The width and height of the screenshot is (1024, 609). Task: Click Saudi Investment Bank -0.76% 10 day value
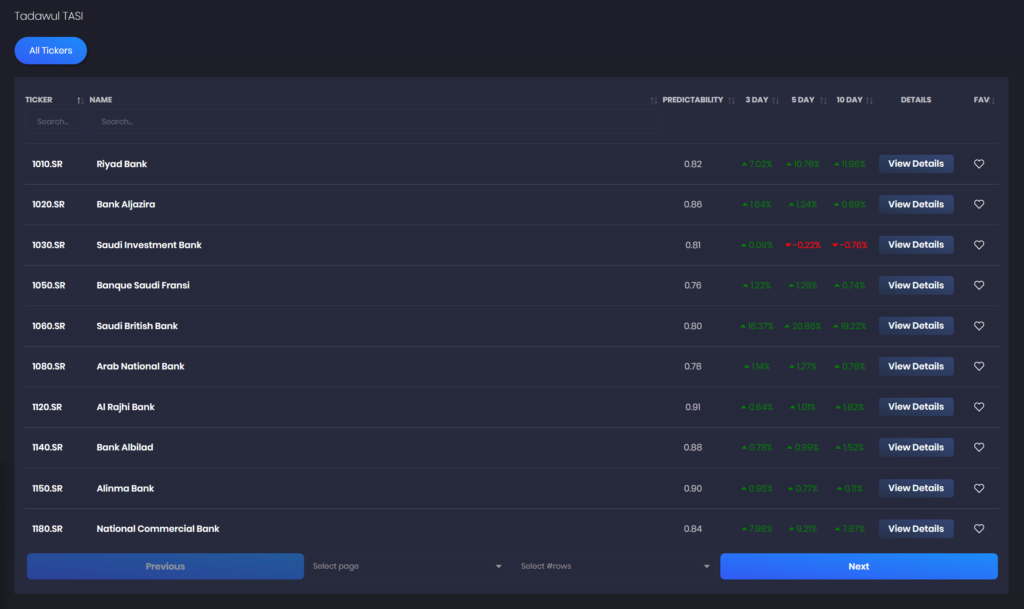click(x=850, y=245)
